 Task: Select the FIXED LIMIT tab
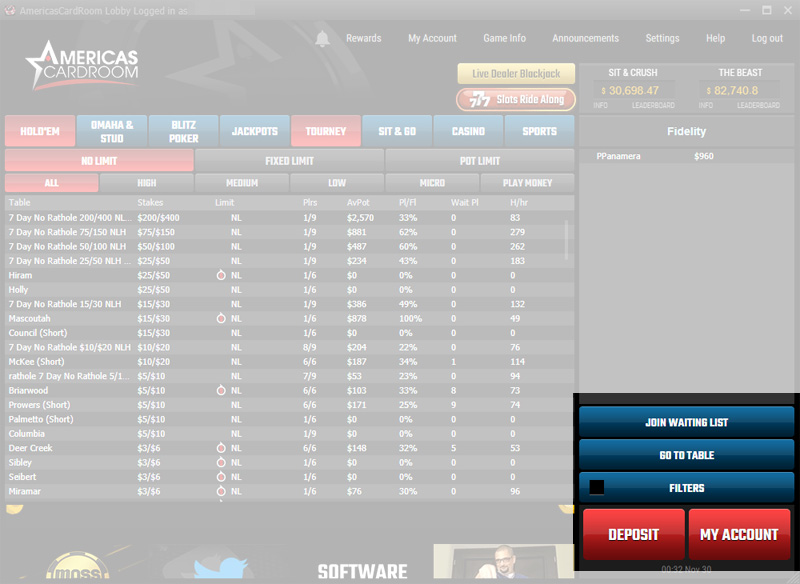[289, 161]
